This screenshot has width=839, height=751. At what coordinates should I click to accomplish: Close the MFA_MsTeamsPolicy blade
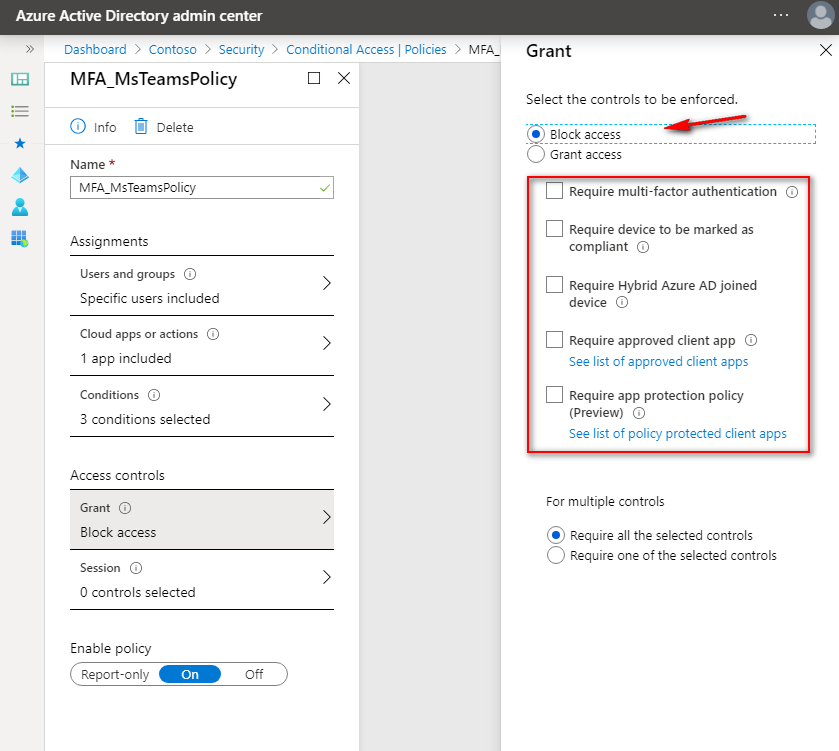[344, 78]
